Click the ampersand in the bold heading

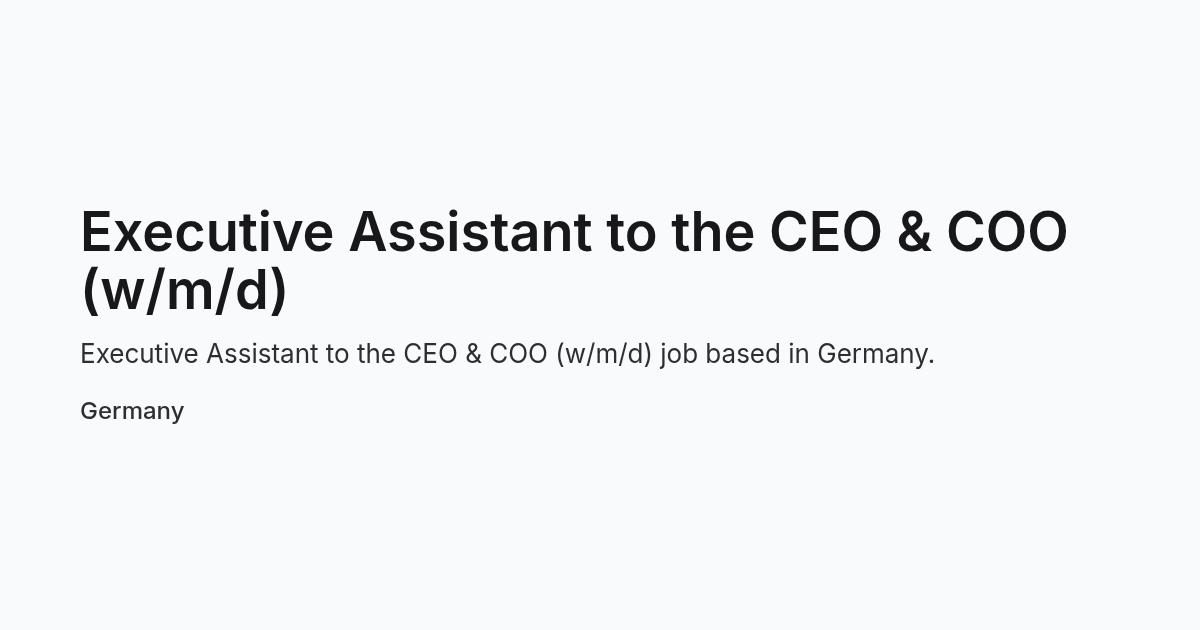914,231
